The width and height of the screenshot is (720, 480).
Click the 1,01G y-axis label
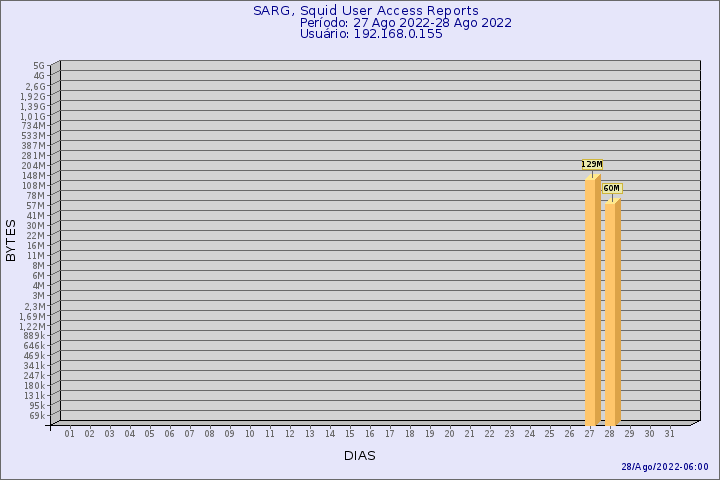(33, 117)
